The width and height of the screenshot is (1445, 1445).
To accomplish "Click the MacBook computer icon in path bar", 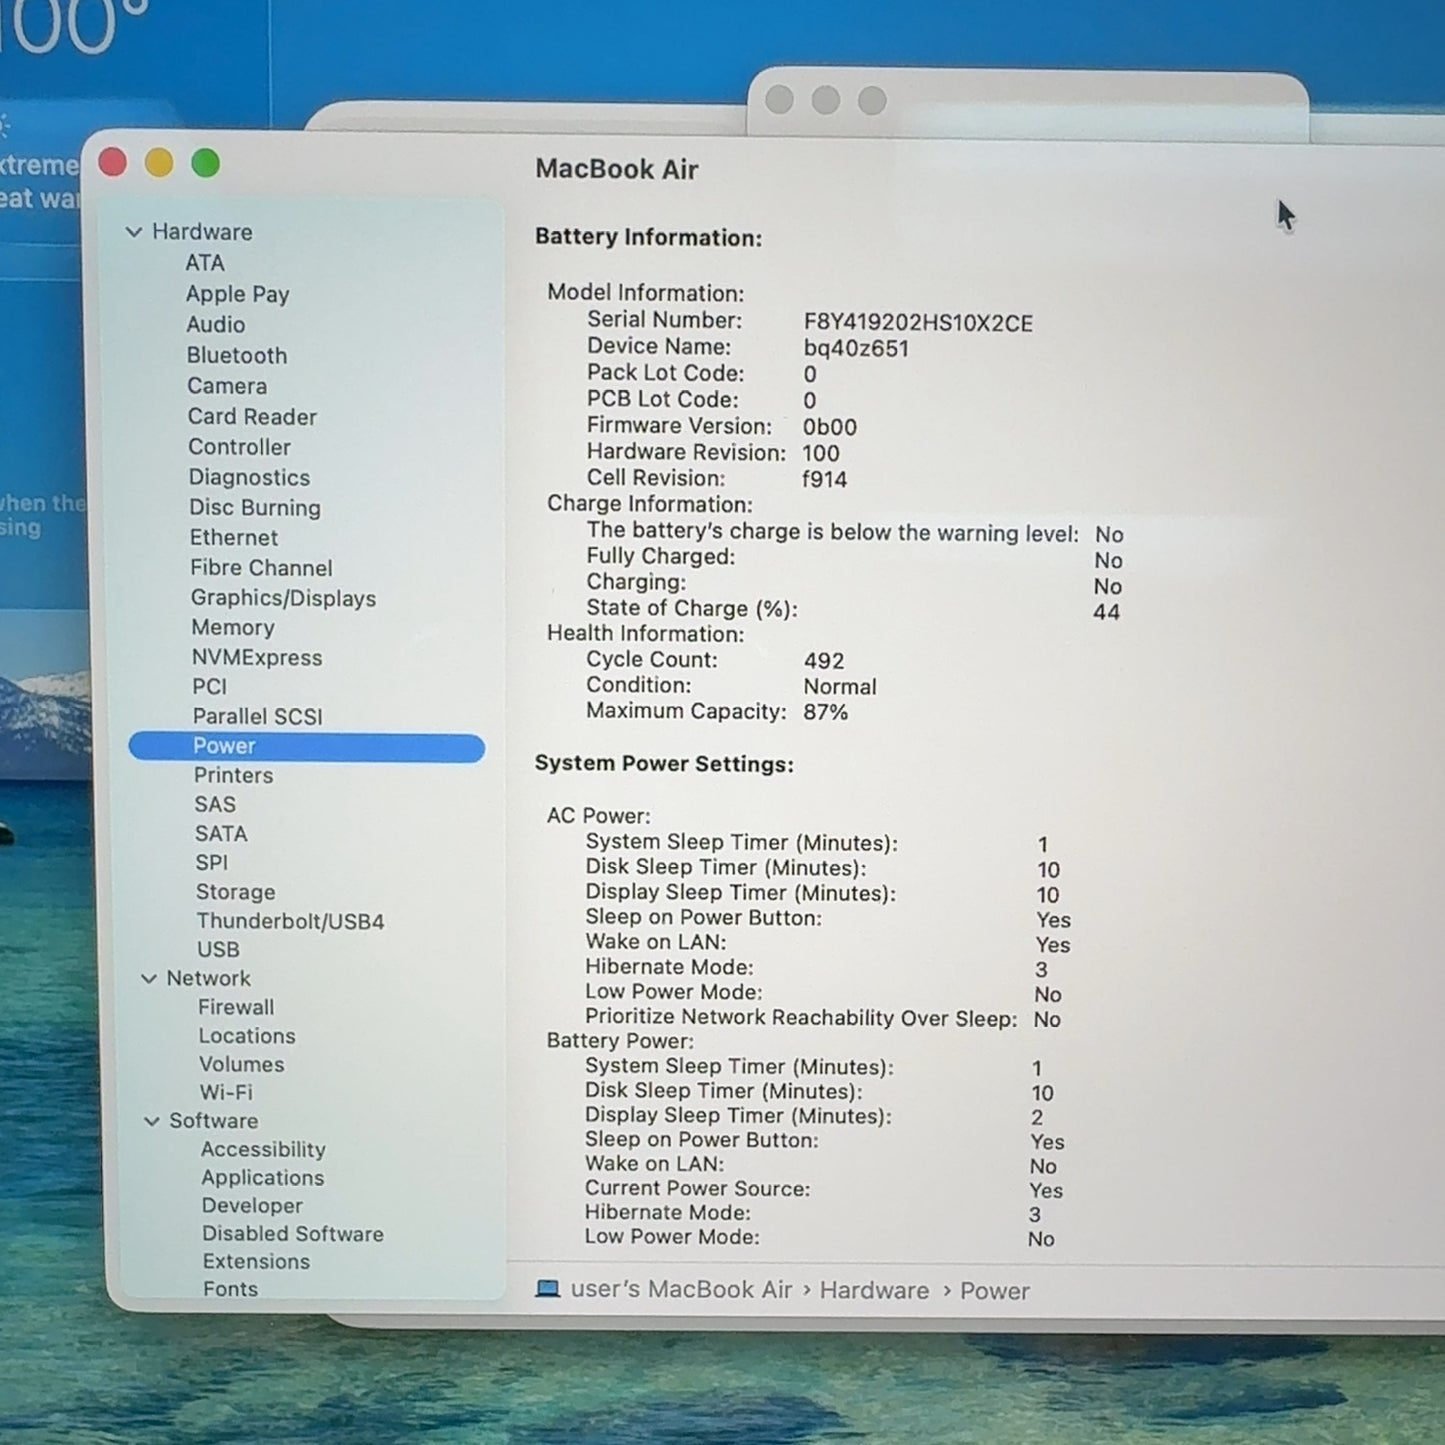I will point(548,1289).
